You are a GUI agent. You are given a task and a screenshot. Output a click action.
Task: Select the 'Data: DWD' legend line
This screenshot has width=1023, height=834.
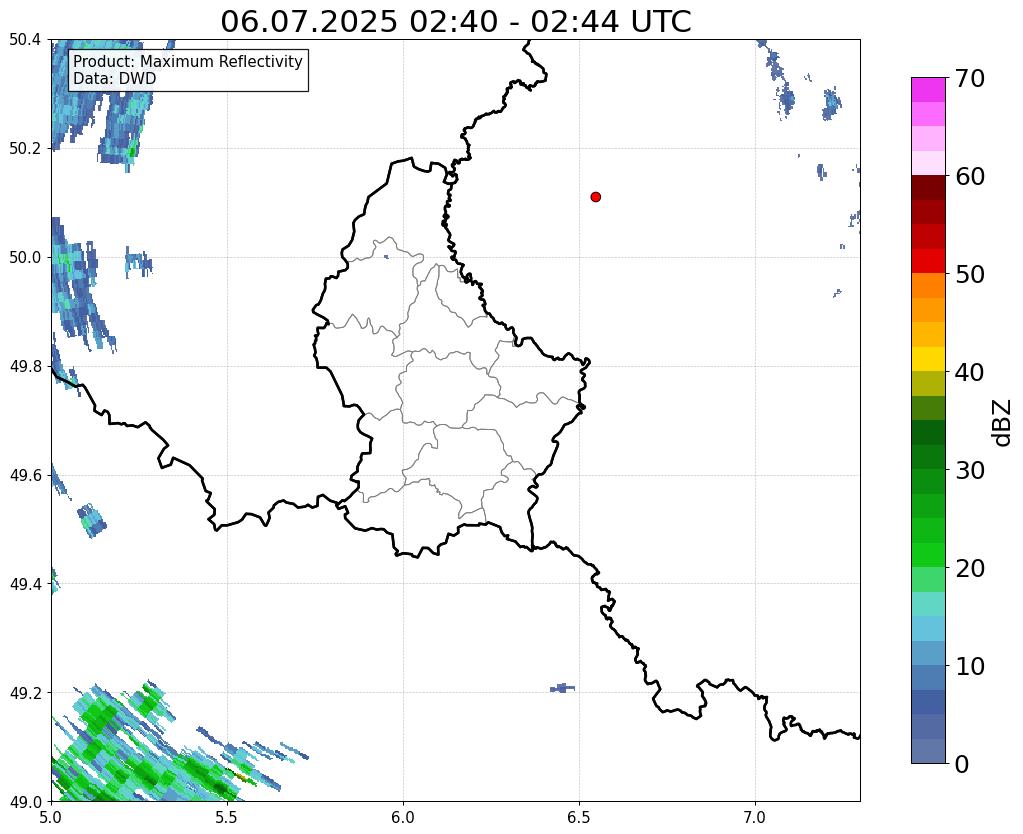(114, 79)
